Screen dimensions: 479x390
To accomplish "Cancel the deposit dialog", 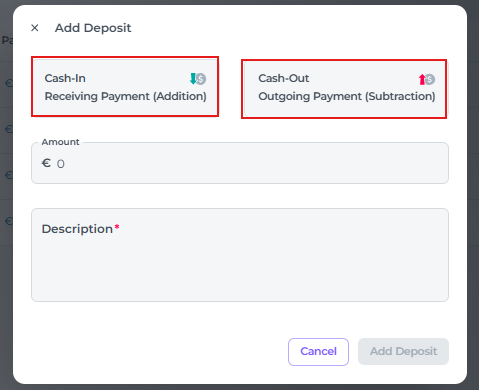I will (x=318, y=352).
